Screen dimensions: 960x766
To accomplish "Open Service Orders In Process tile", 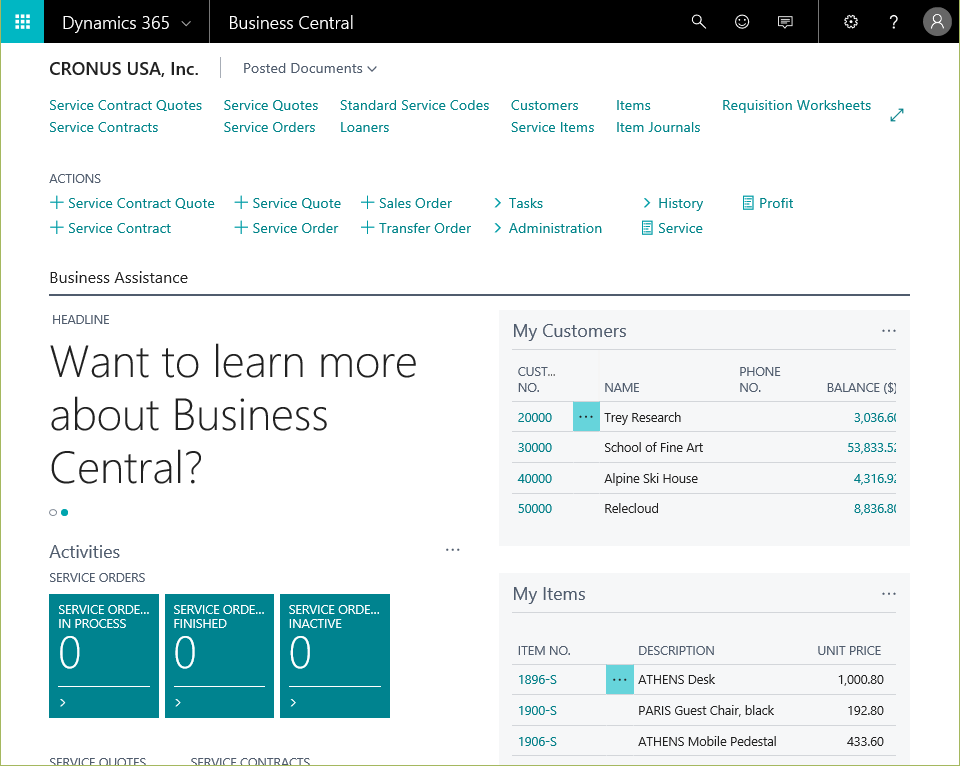I will [x=103, y=656].
